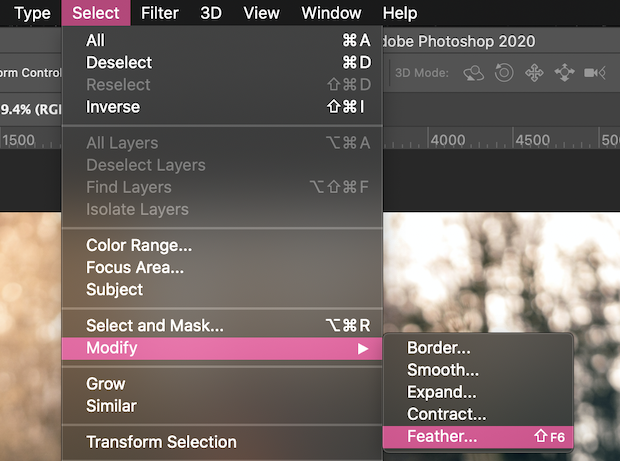This screenshot has width=620, height=461.
Task: Open the Filter menu
Action: [x=160, y=13]
